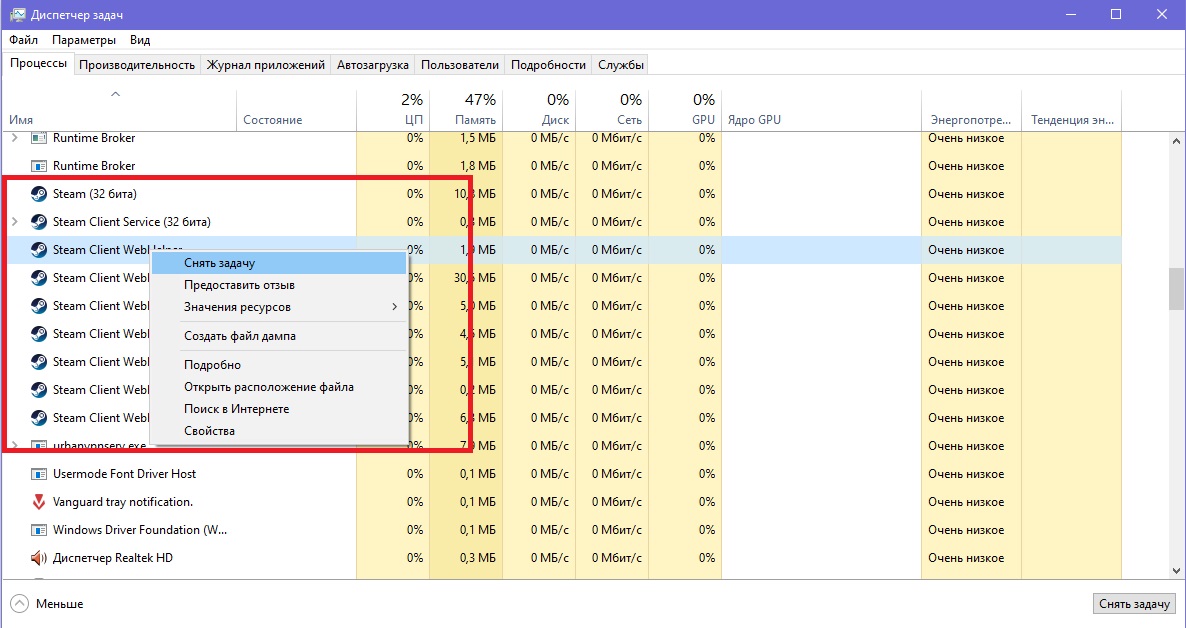The width and height of the screenshot is (1186, 628).
Task: Sort by the Энергопотребление column header
Action: [971, 110]
